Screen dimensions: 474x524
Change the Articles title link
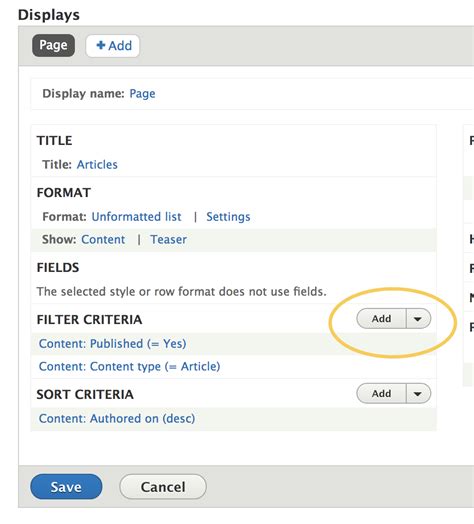[x=97, y=164]
